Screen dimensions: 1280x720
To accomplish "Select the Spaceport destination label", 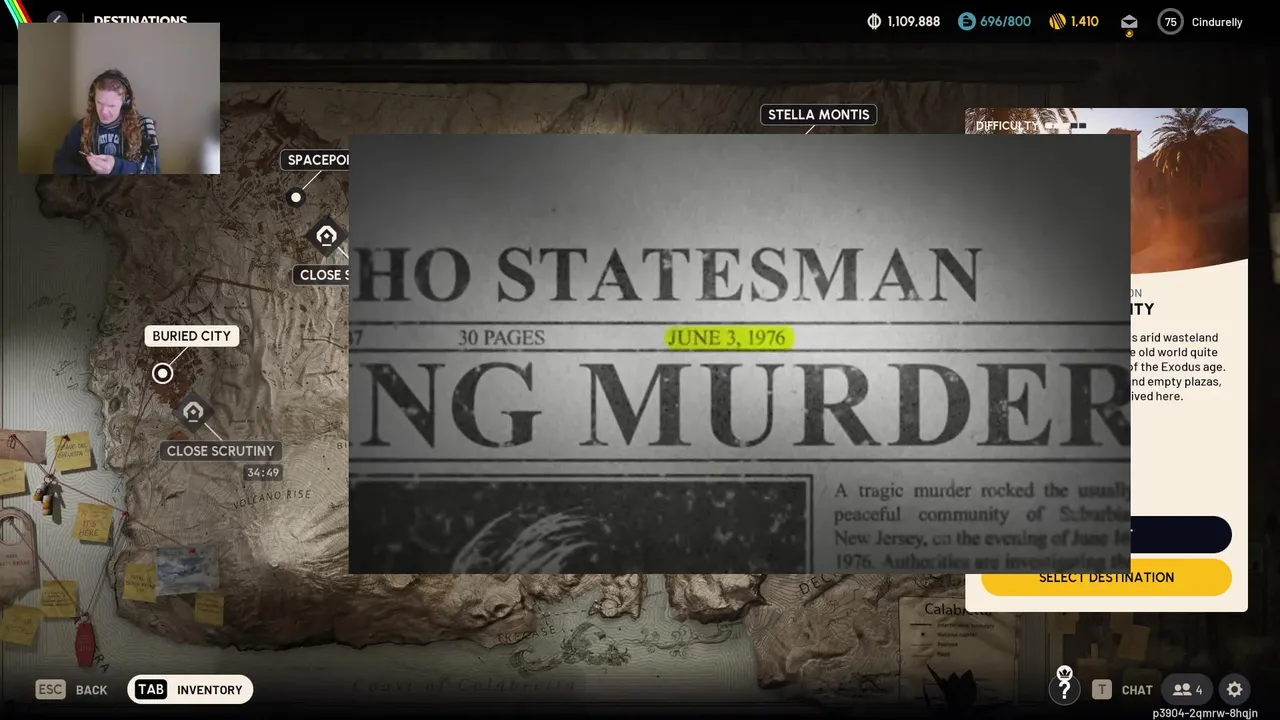I will [317, 160].
